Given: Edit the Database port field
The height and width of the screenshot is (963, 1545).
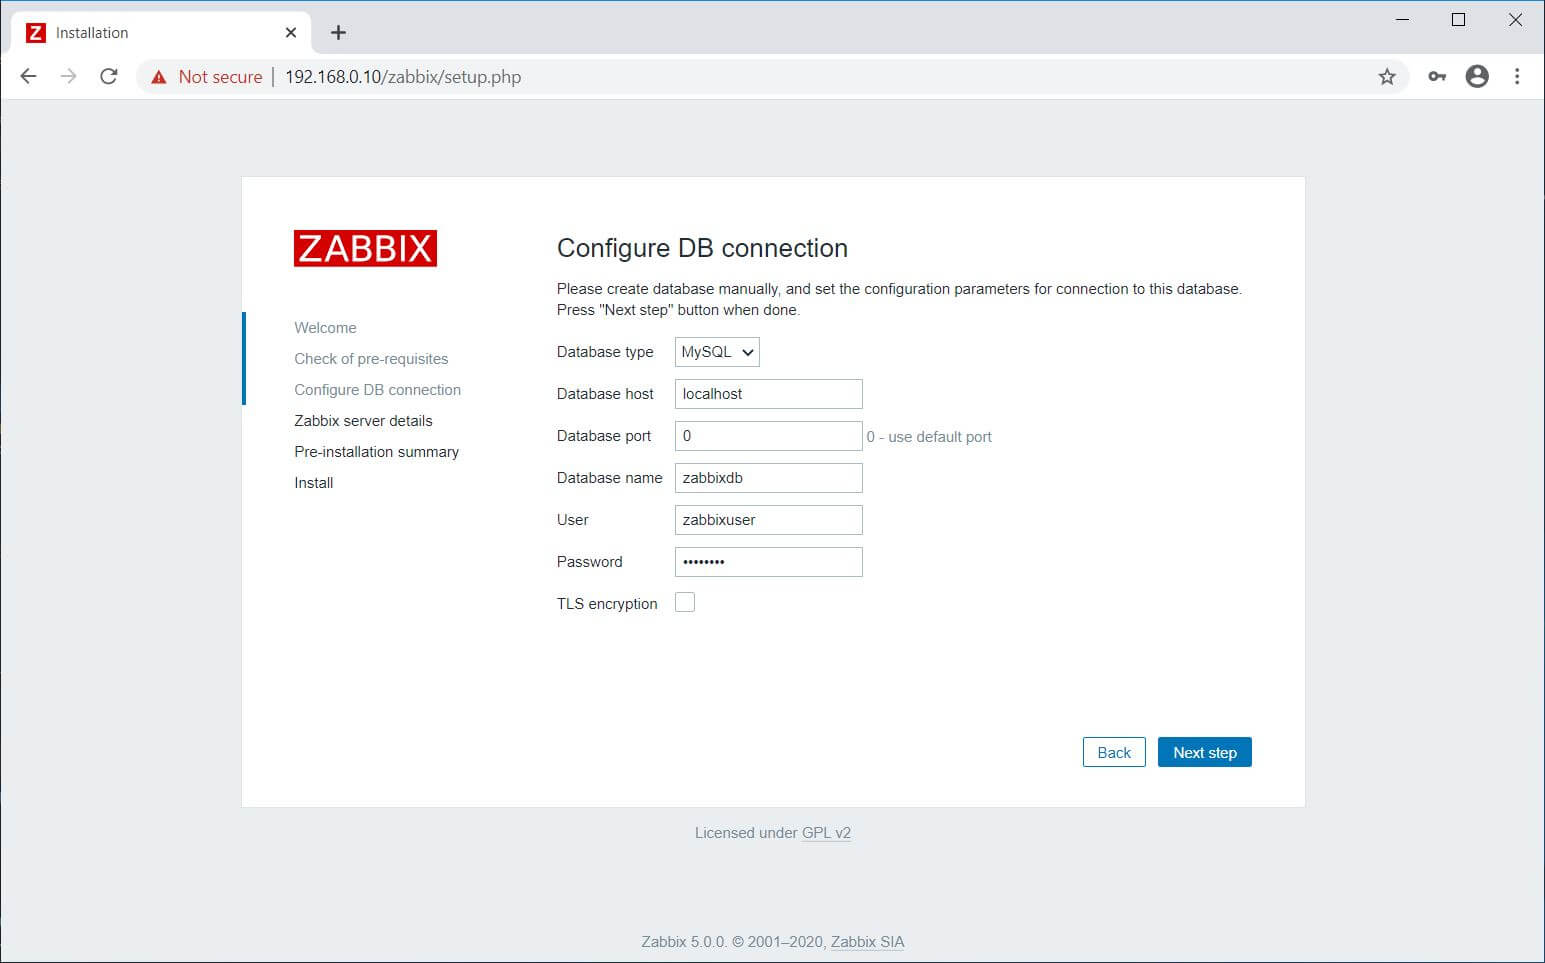Looking at the screenshot, I should pos(768,436).
